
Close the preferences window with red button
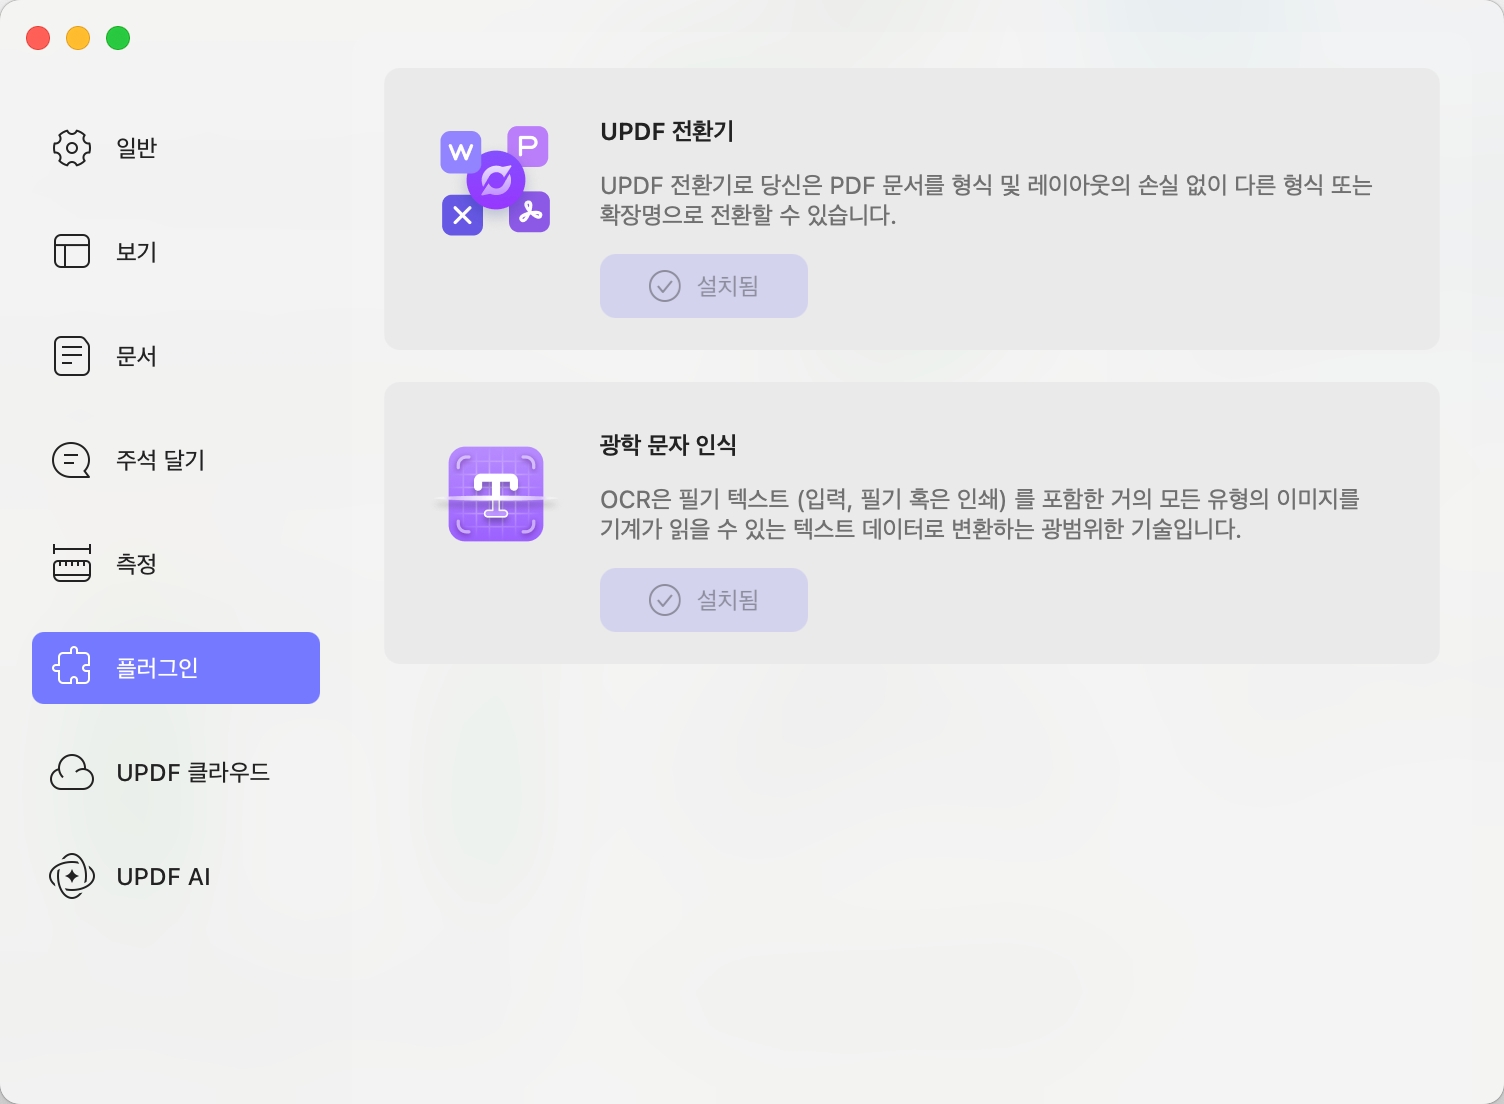(x=38, y=38)
